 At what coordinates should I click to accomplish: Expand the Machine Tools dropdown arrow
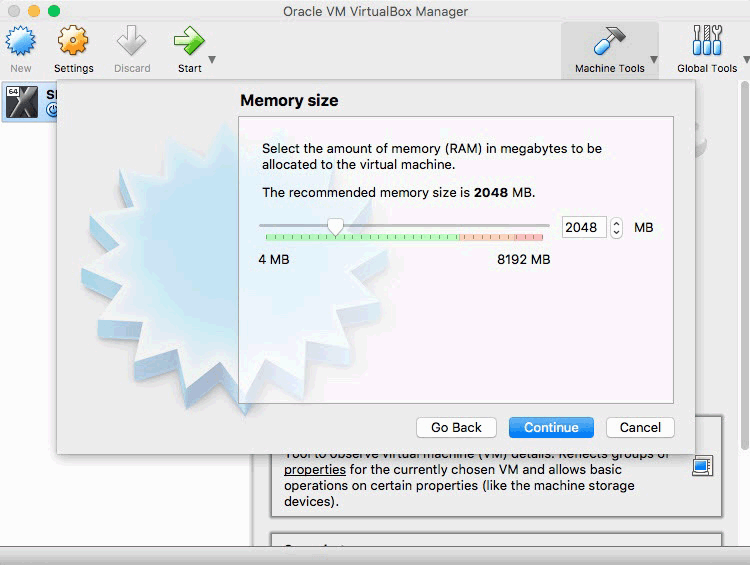pyautogui.click(x=654, y=60)
